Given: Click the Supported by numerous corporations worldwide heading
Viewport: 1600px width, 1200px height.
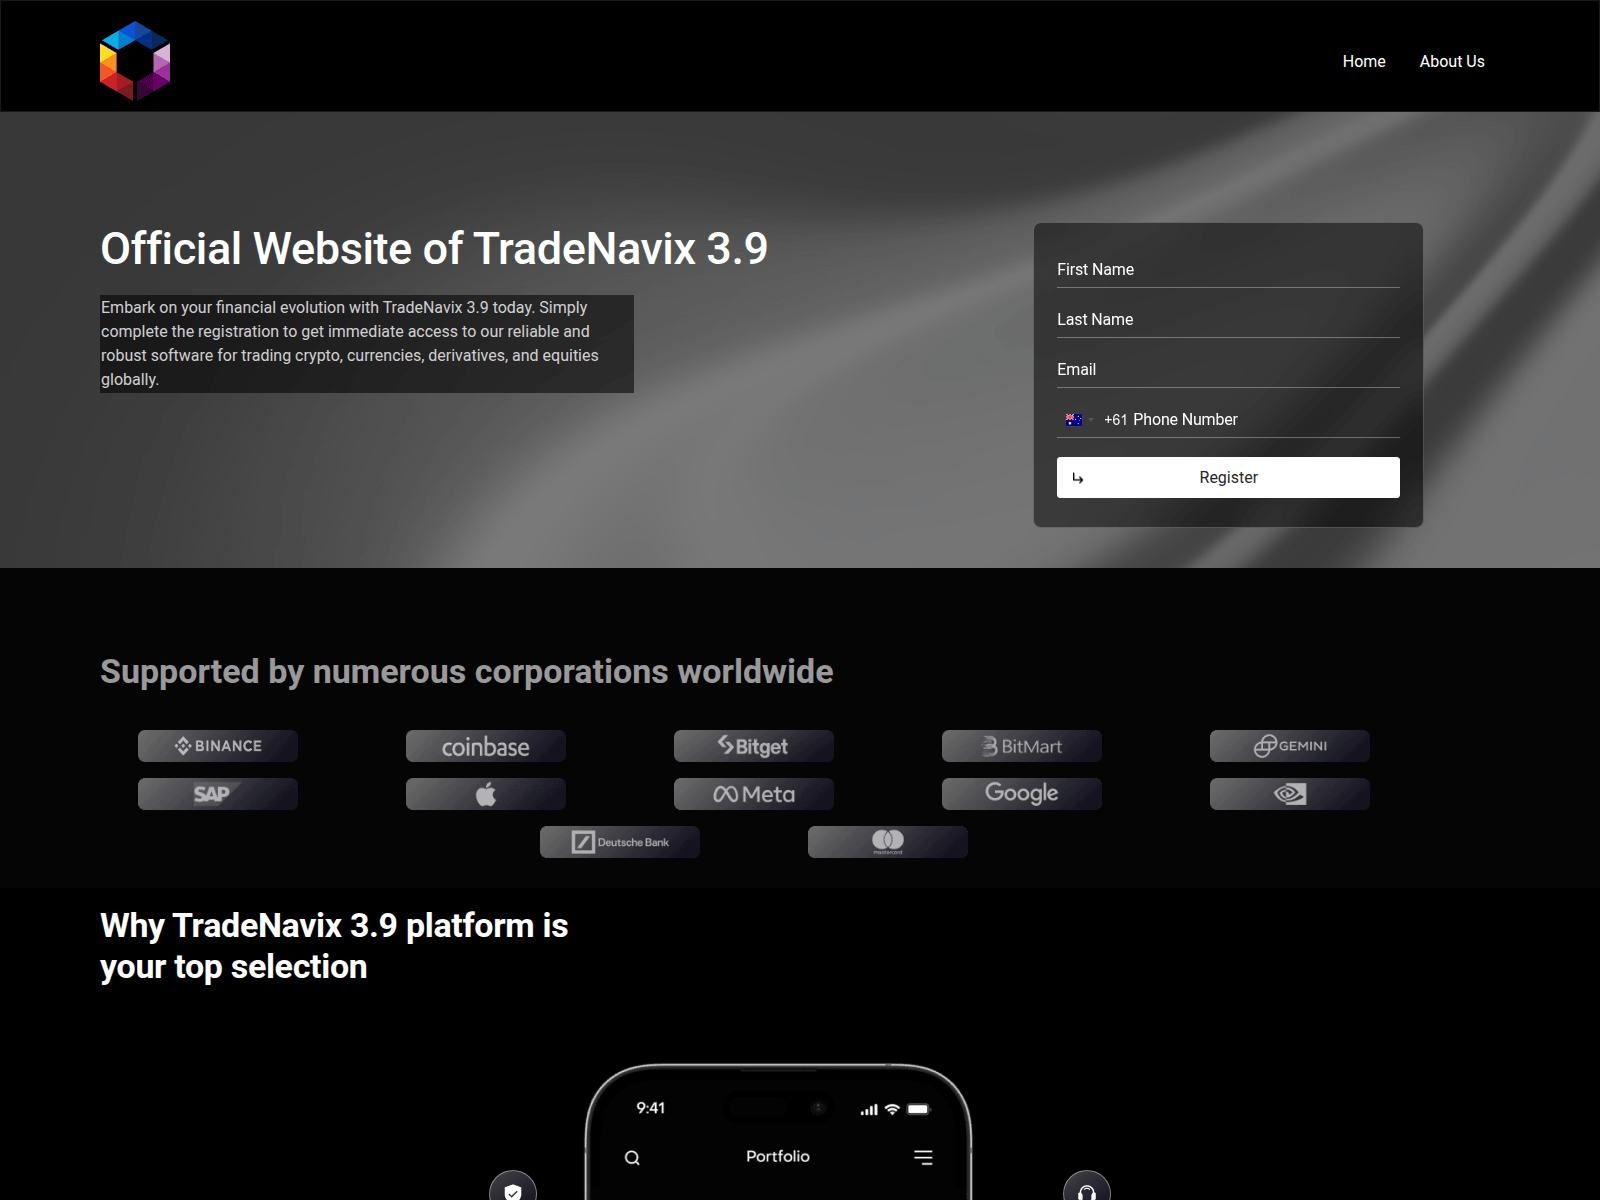Looking at the screenshot, I should [467, 672].
